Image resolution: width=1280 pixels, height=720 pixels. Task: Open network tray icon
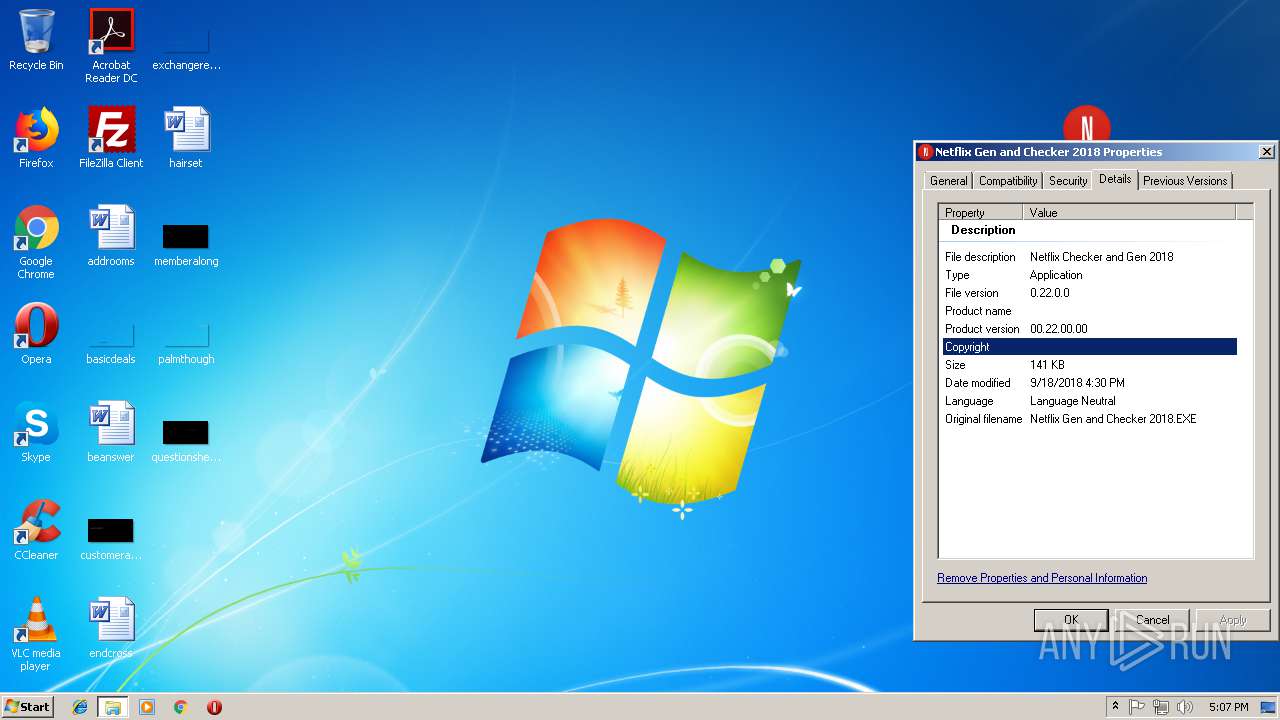click(1161, 707)
